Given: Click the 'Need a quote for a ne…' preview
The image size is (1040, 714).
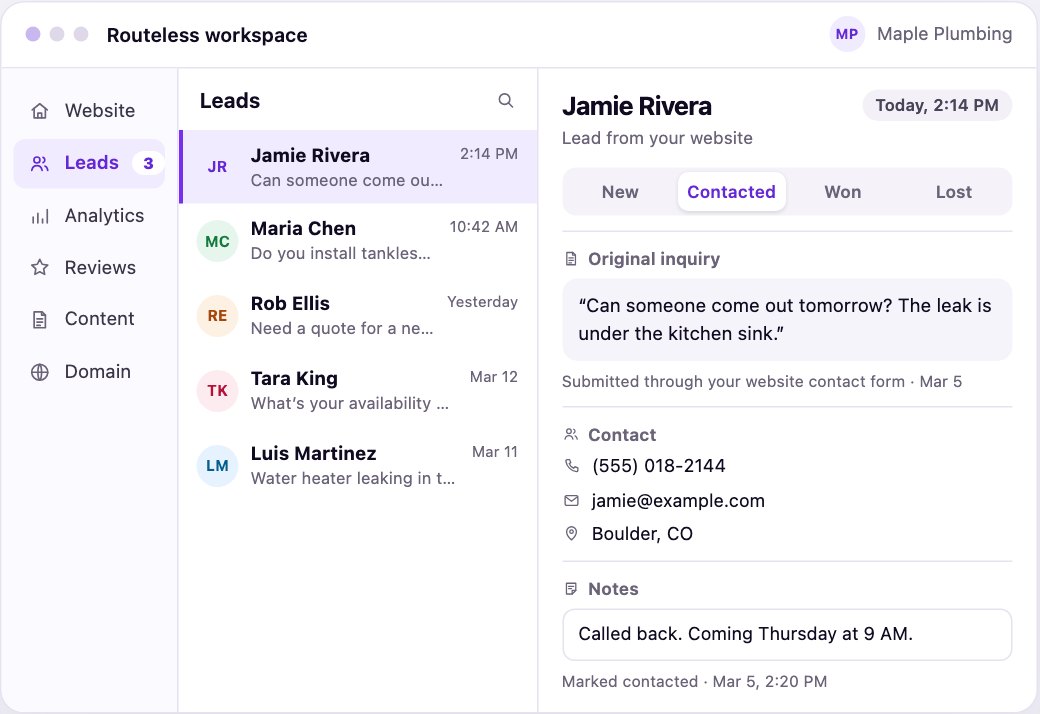Looking at the screenshot, I should coord(342,328).
